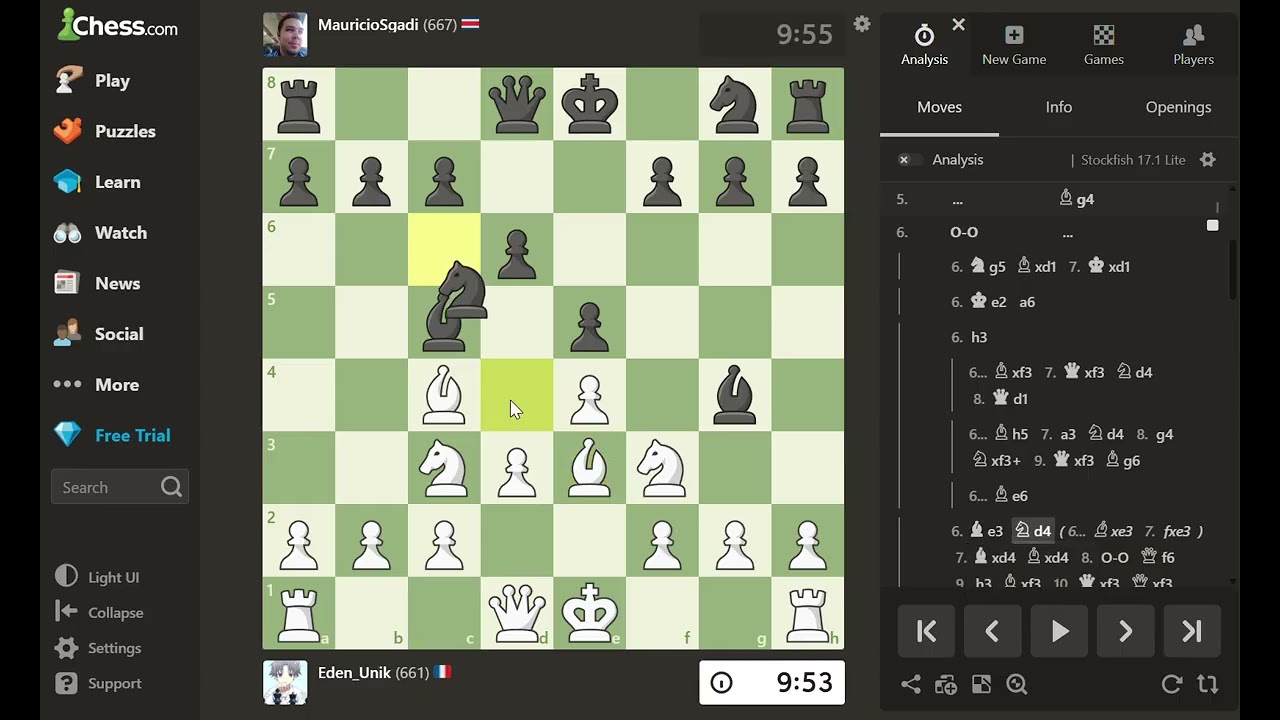Image resolution: width=1280 pixels, height=720 pixels.
Task: Open the Play menu item
Action: point(94,80)
